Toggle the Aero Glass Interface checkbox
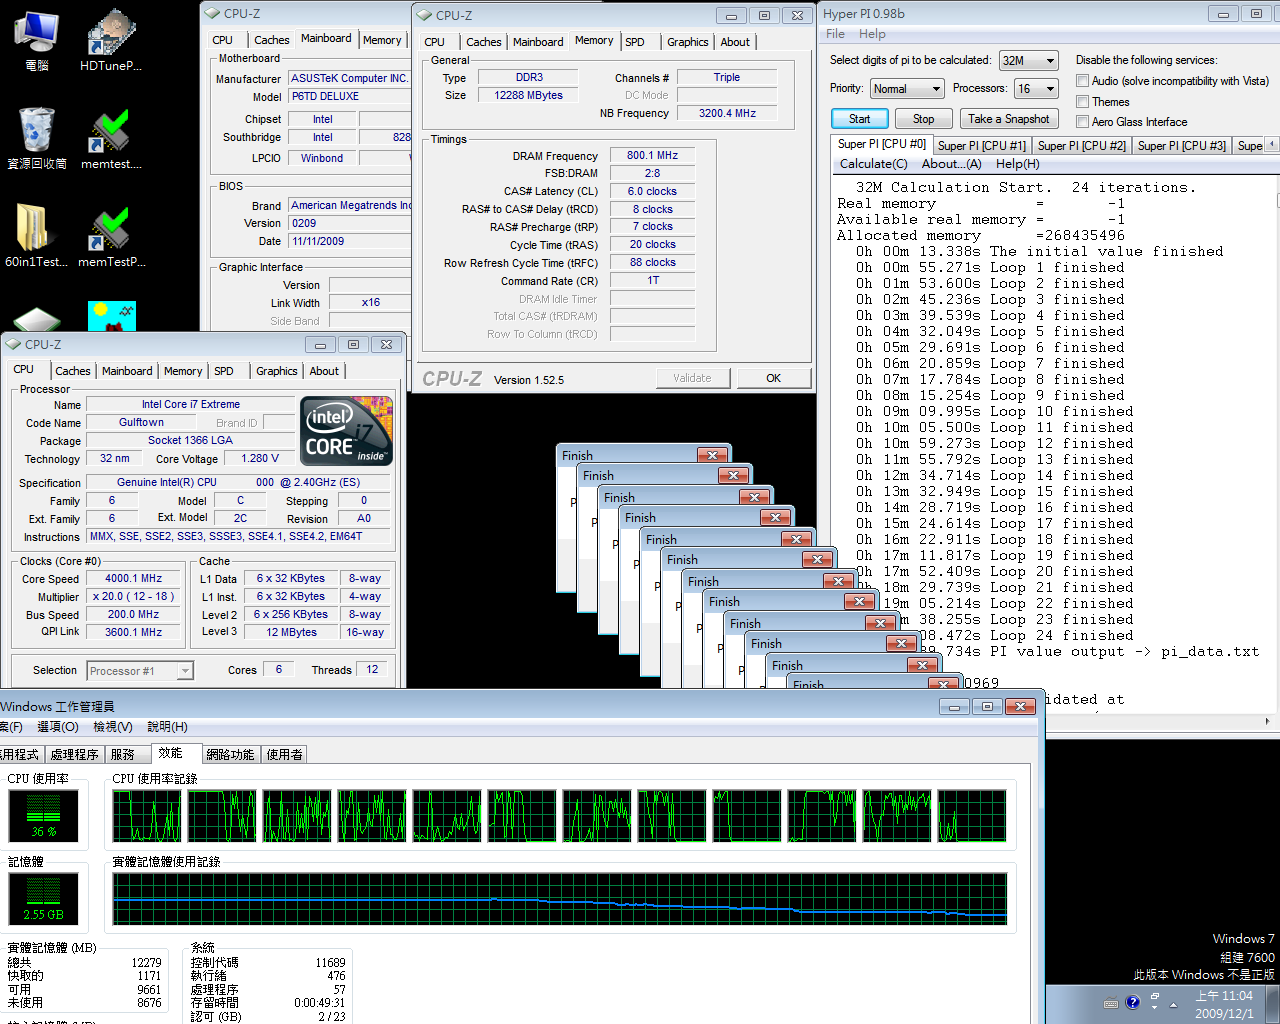Viewport: 1280px width, 1024px height. 1082,122
